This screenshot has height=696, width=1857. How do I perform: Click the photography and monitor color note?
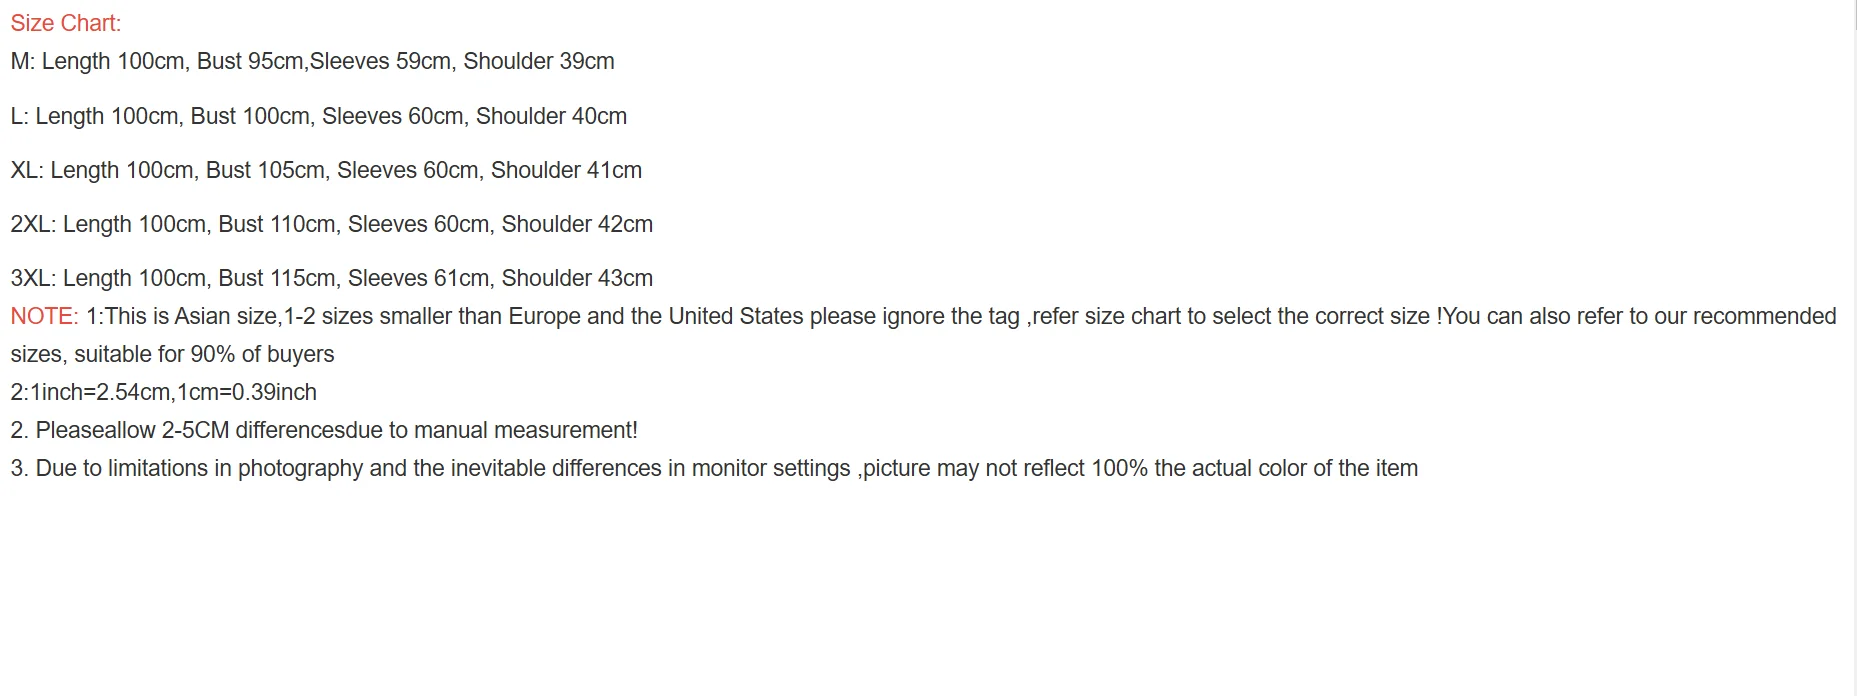714,468
